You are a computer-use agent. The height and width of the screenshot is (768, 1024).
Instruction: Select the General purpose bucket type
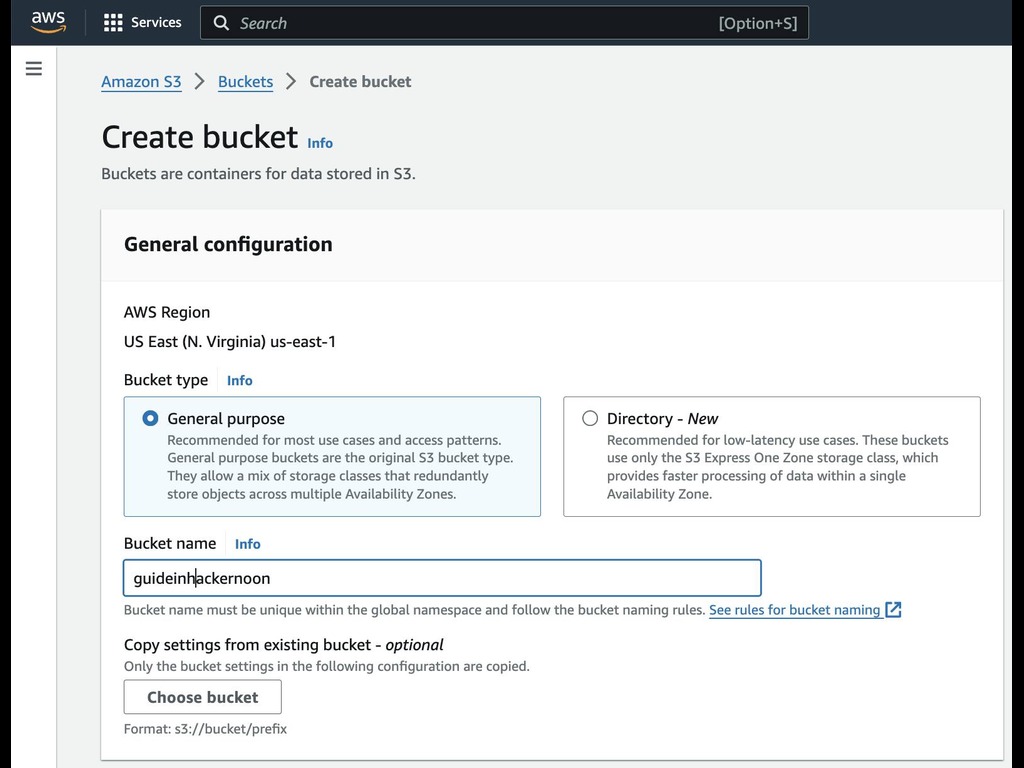pyautogui.click(x=150, y=418)
